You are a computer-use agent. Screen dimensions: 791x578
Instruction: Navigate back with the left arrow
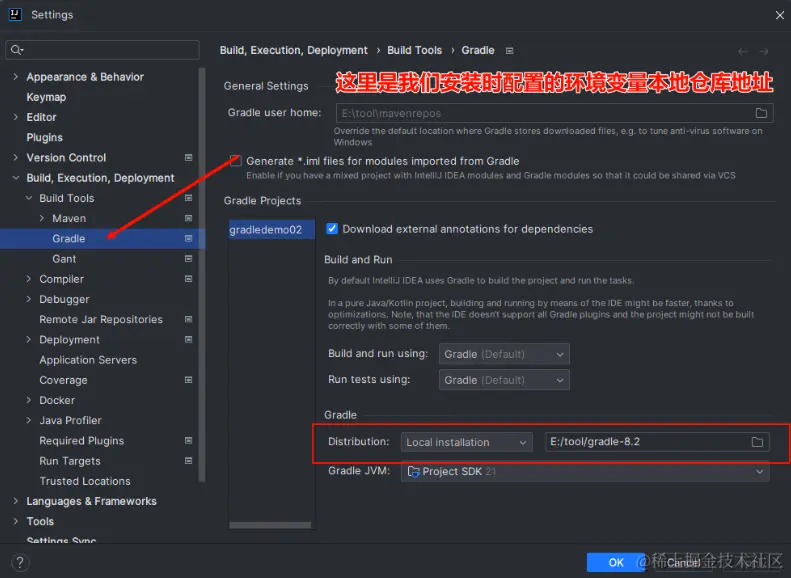pyautogui.click(x=743, y=51)
